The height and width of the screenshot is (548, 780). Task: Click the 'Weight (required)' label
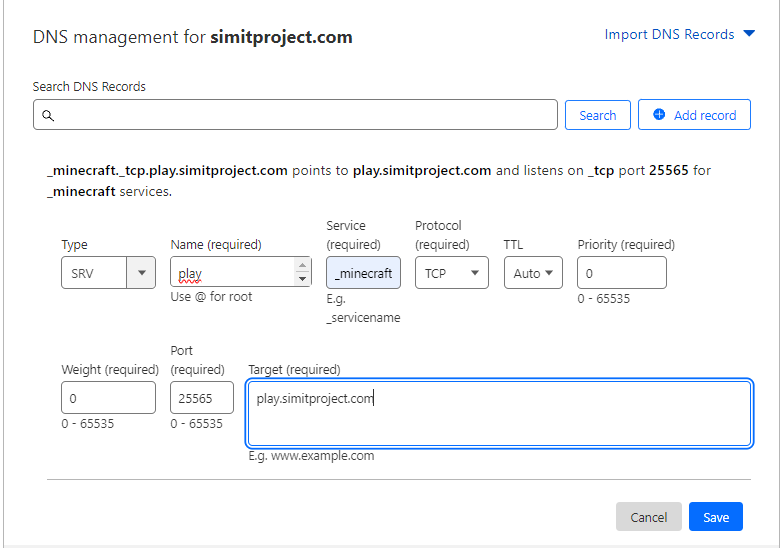point(110,369)
